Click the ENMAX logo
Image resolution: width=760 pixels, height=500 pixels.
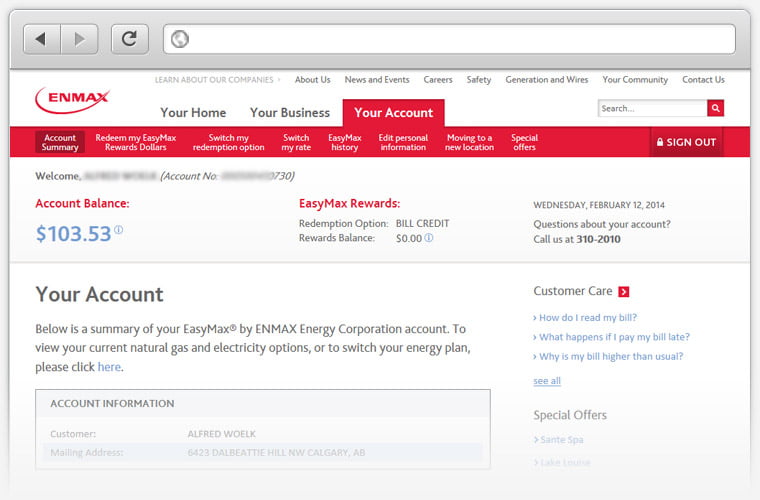pos(72,100)
